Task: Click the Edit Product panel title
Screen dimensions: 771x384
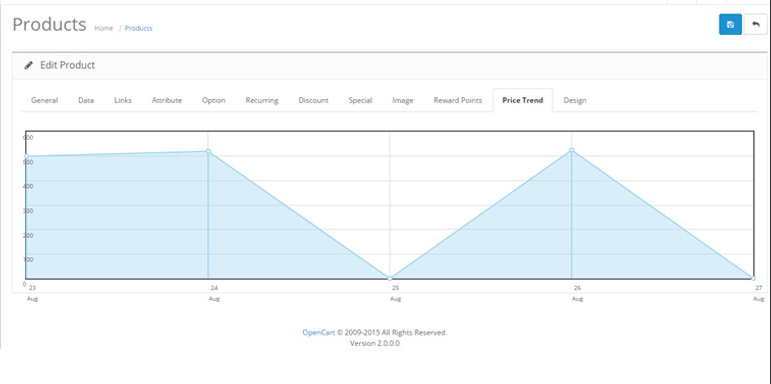Action: coord(67,65)
